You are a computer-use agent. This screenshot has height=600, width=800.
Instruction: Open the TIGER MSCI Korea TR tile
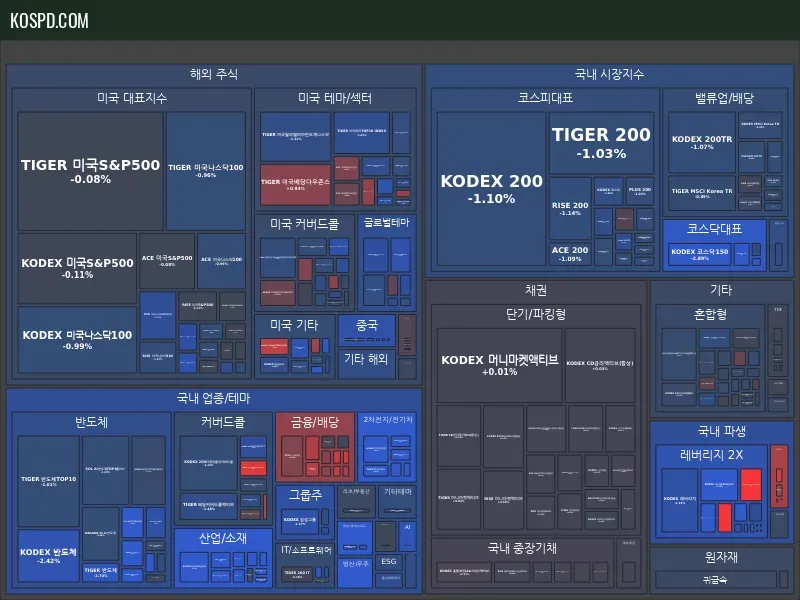[702, 193]
